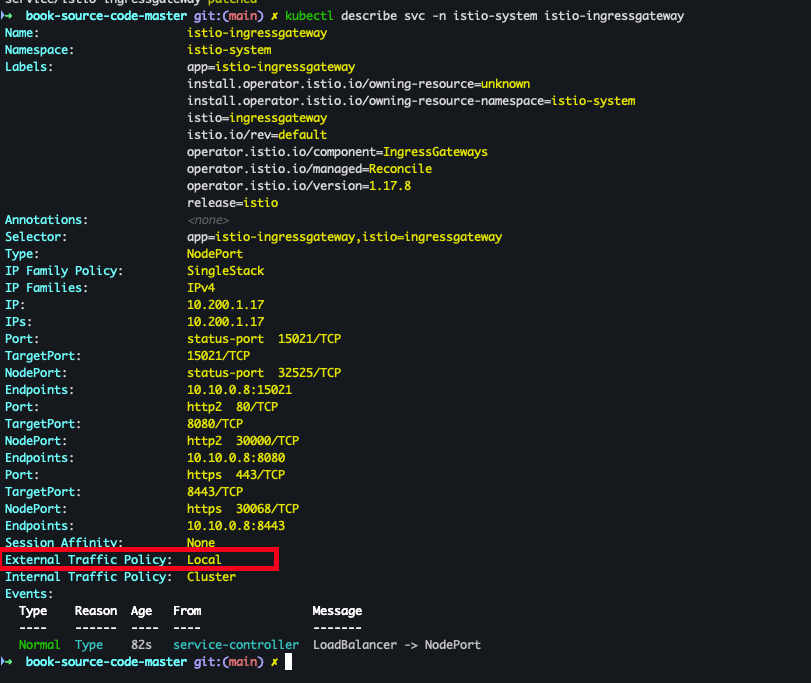The height and width of the screenshot is (683, 811).
Task: Click Internal Traffic Policy value Cluster
Action: tap(211, 577)
